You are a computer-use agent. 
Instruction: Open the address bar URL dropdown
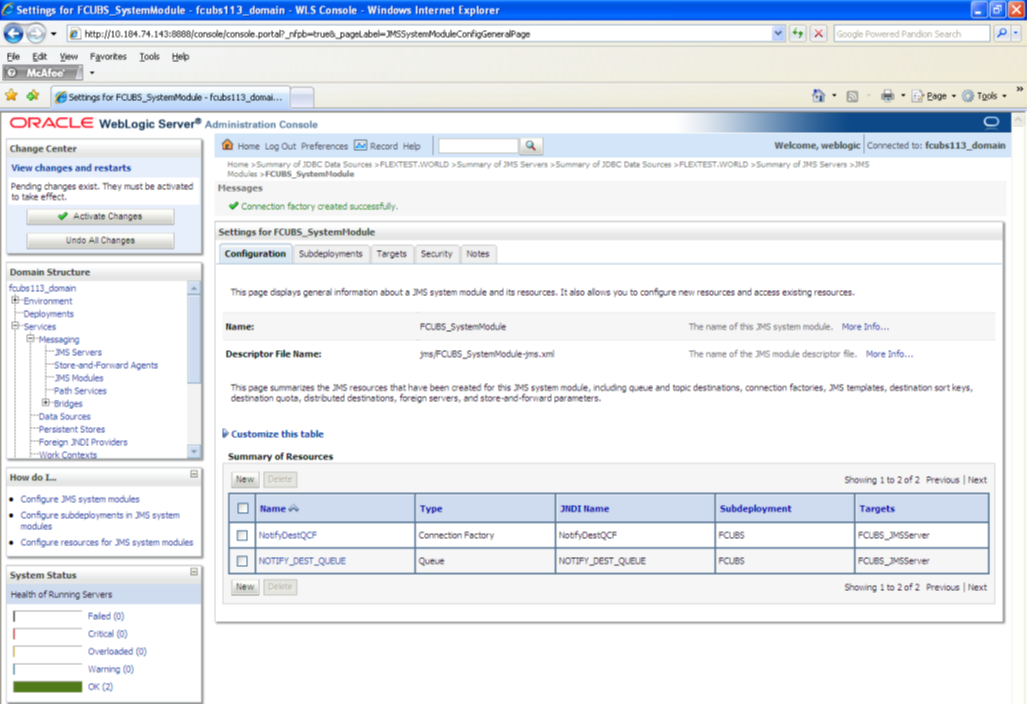tap(777, 33)
